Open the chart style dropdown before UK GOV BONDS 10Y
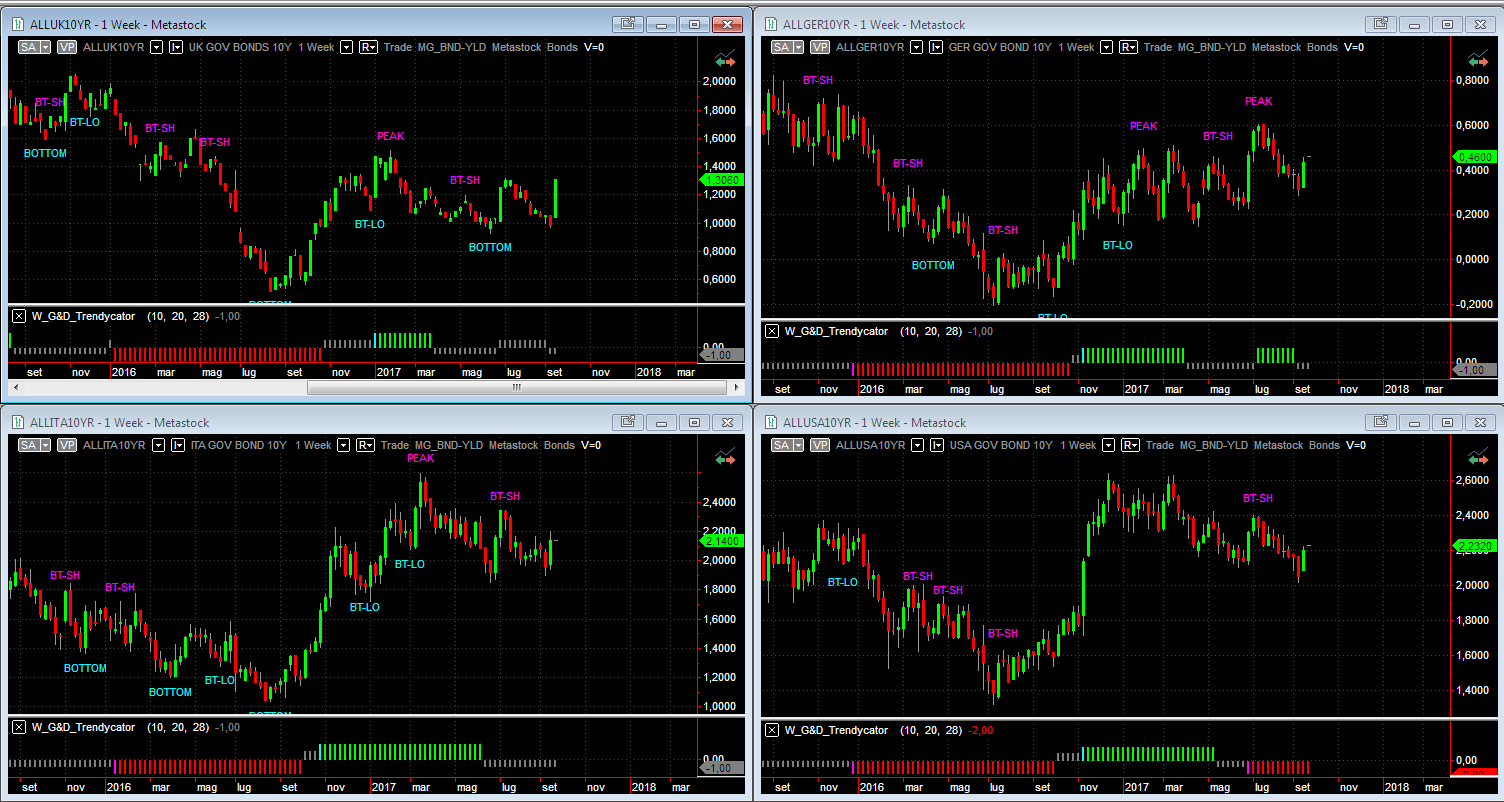1504x802 pixels. pos(177,47)
